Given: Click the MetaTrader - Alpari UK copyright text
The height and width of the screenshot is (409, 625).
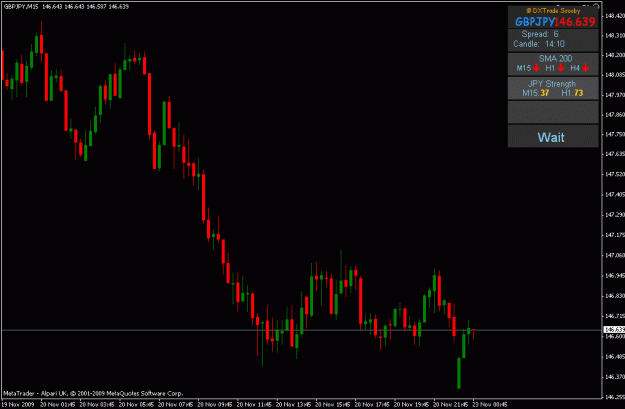Looking at the screenshot, I should 93,393.
